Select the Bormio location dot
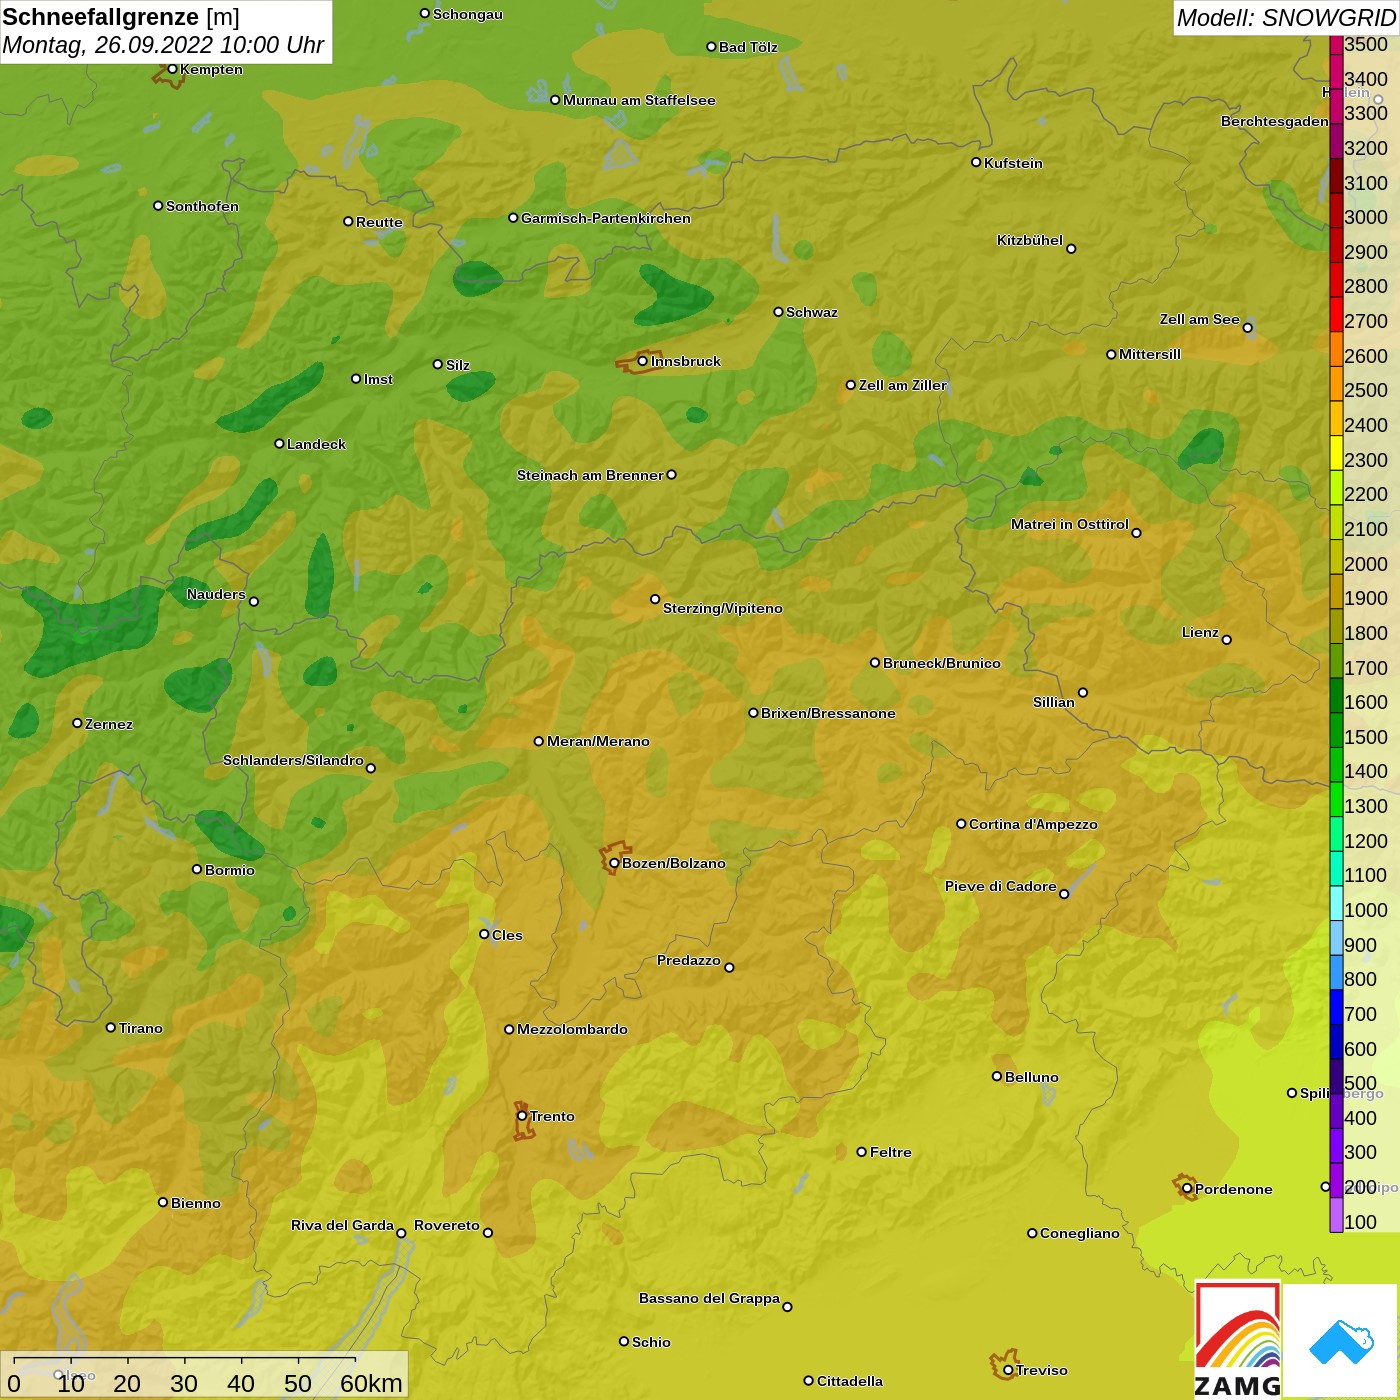The image size is (1400, 1400). pos(197,869)
